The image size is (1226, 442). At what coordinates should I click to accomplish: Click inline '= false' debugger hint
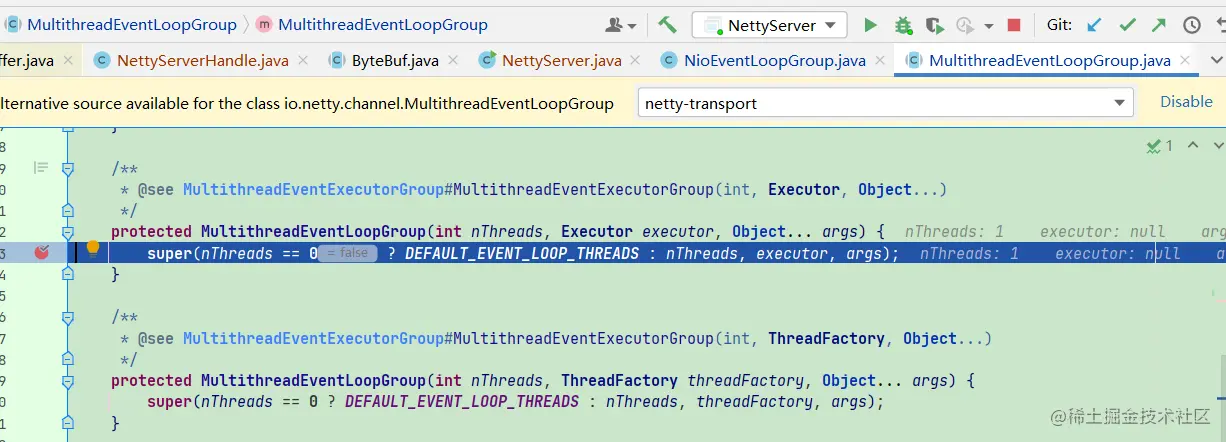pos(347,254)
